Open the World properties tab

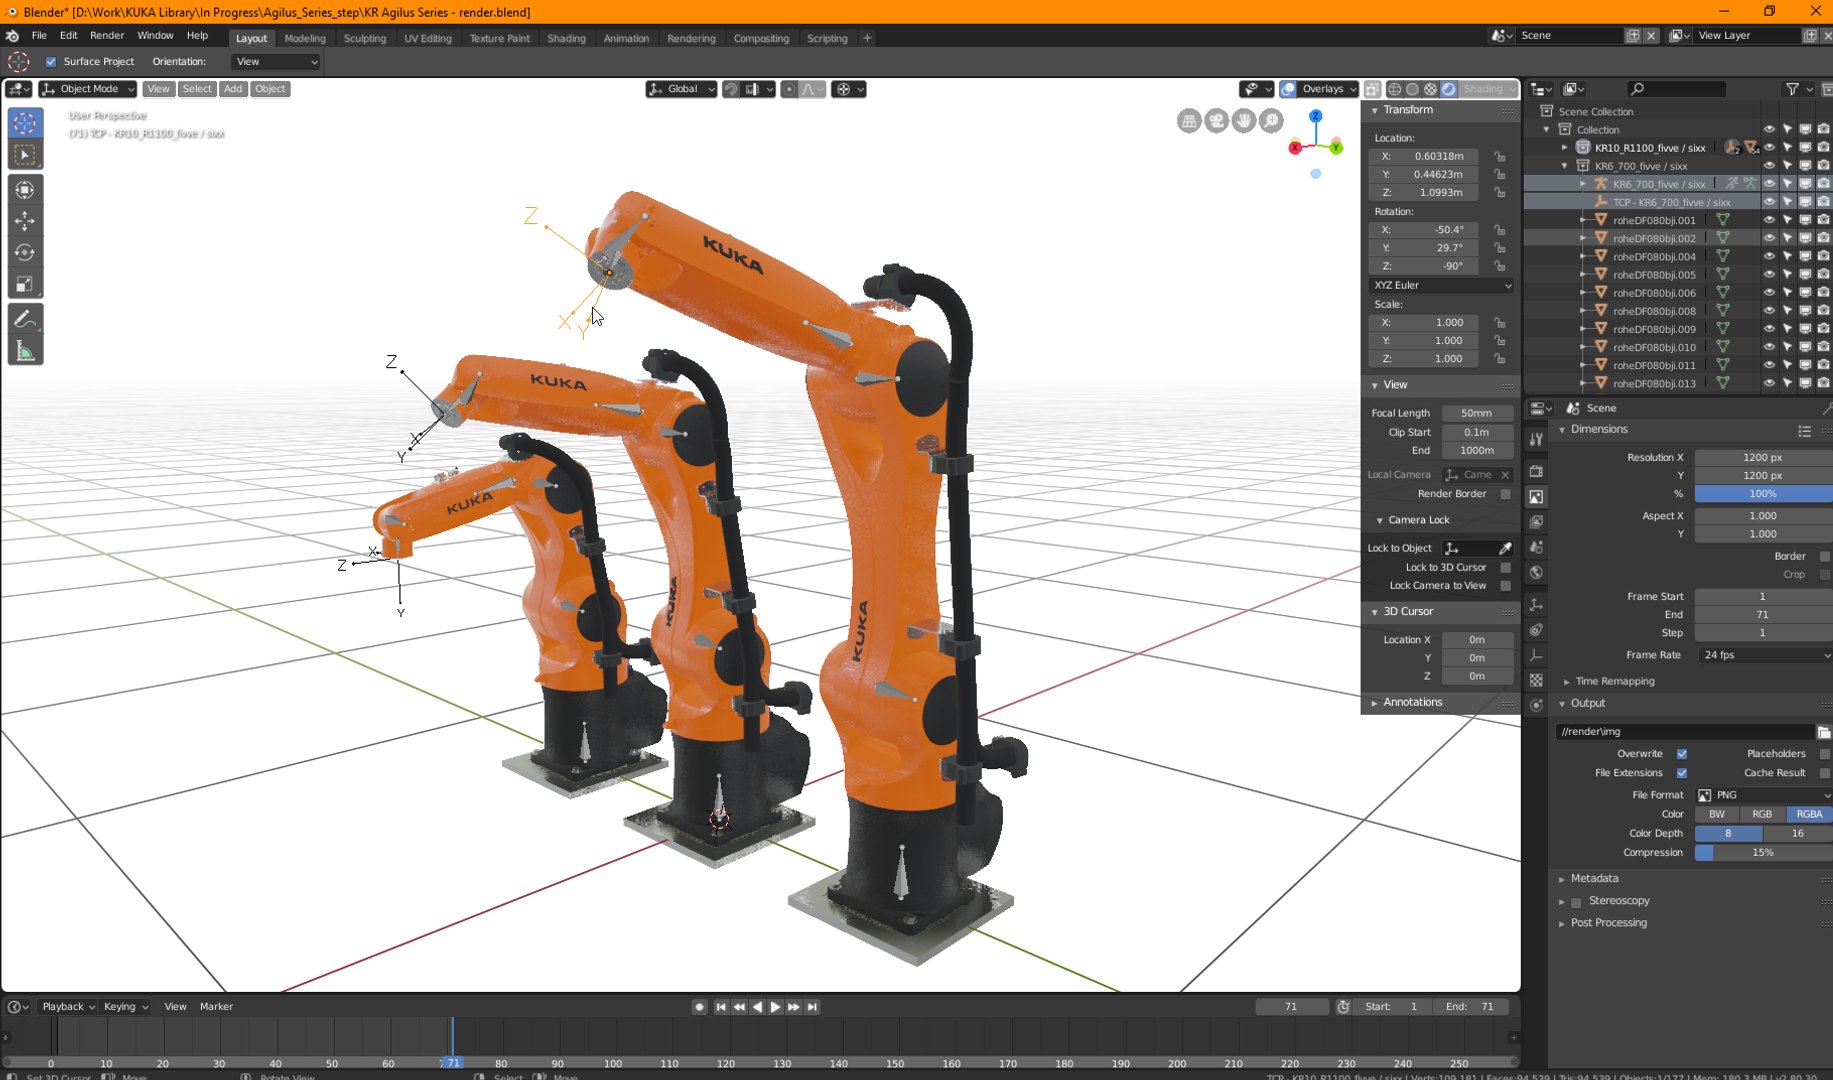[1537, 573]
